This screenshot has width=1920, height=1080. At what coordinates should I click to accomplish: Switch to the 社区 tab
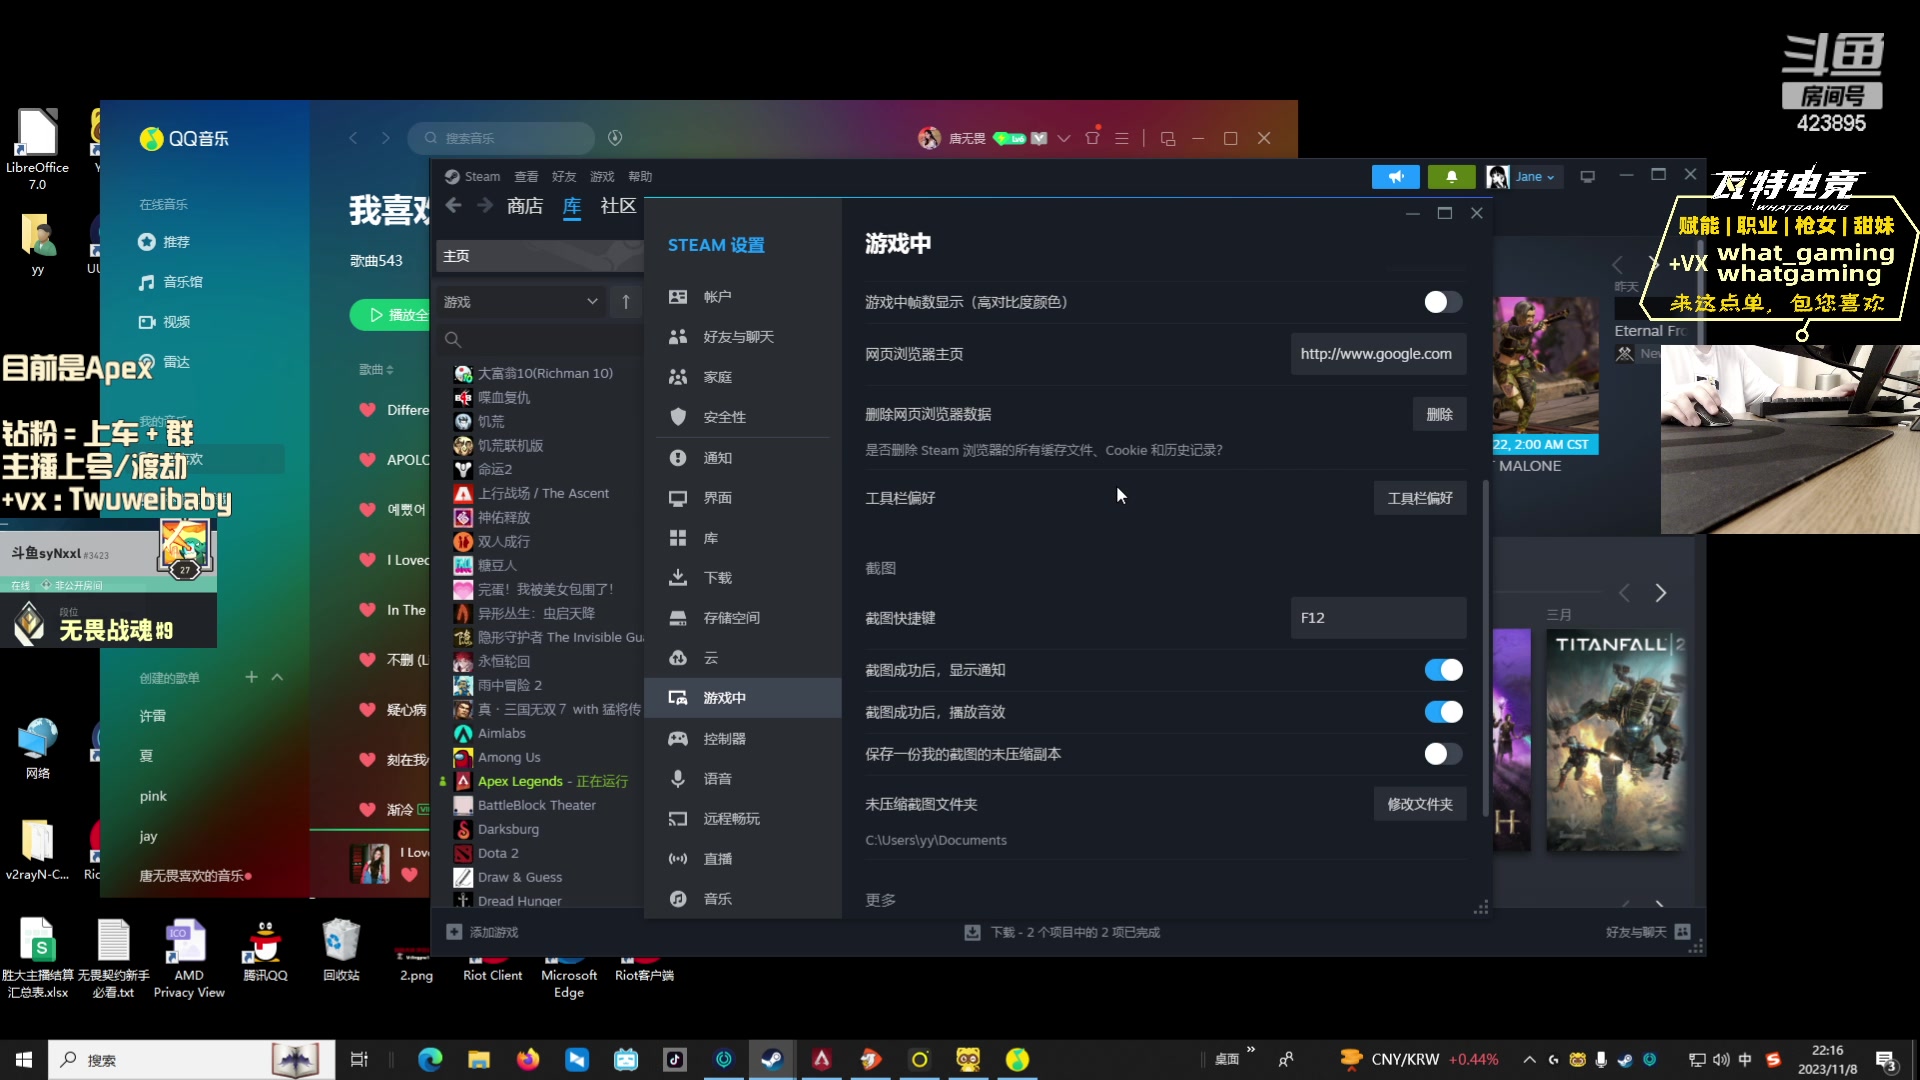click(618, 206)
